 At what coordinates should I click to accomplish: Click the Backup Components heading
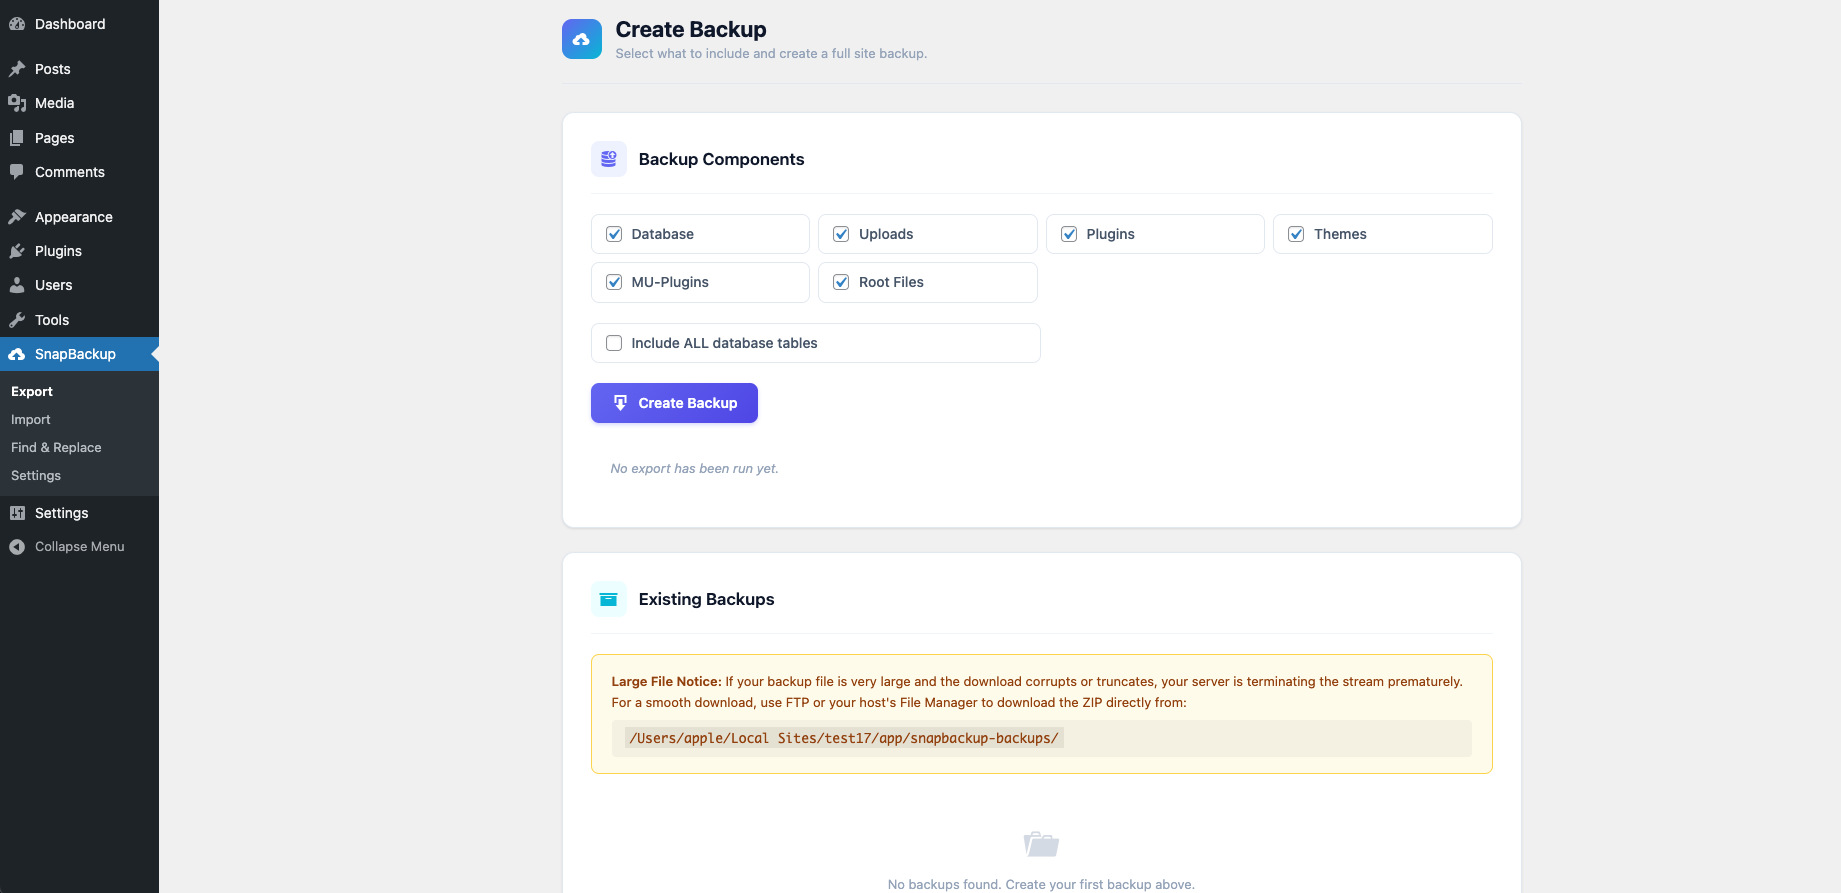pyautogui.click(x=721, y=159)
